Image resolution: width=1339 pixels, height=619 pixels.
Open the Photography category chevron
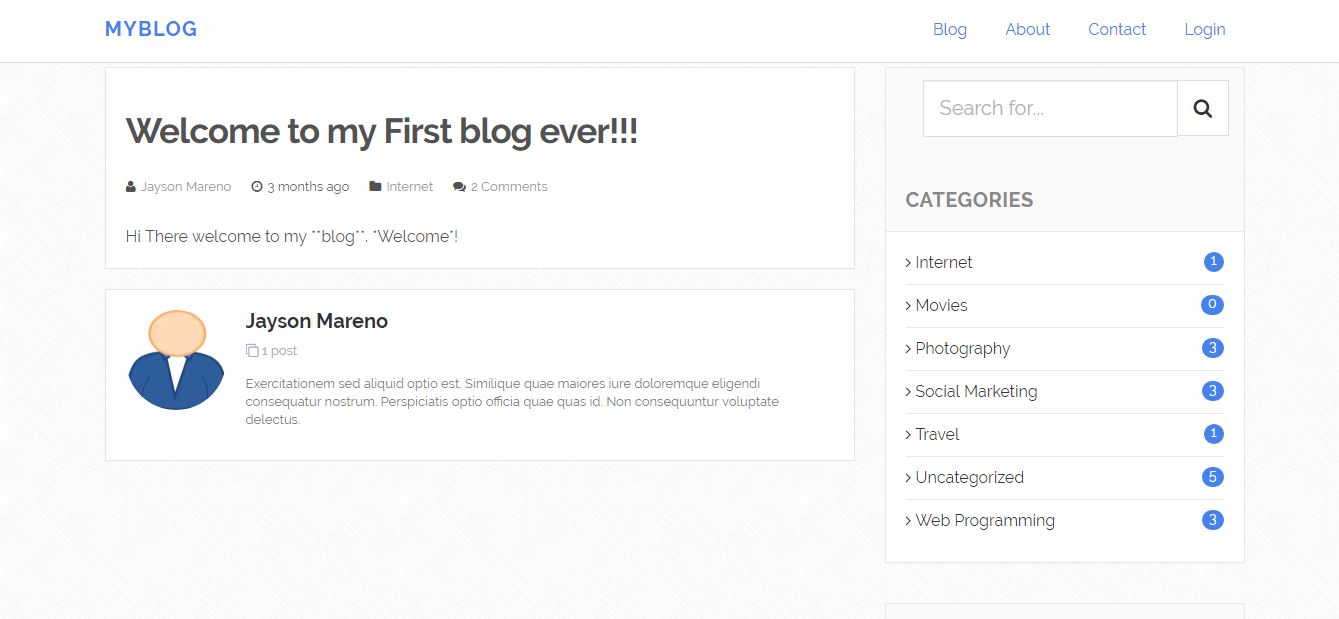(908, 349)
